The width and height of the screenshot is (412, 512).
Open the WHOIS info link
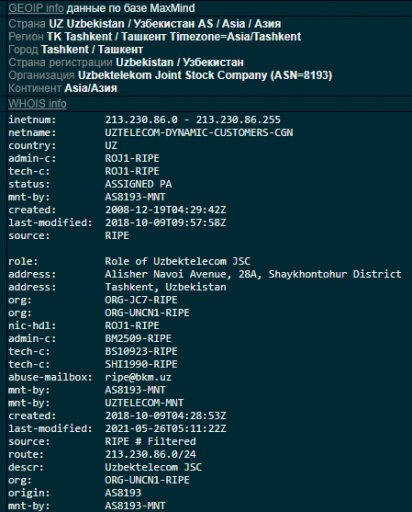pyautogui.click(x=37, y=104)
